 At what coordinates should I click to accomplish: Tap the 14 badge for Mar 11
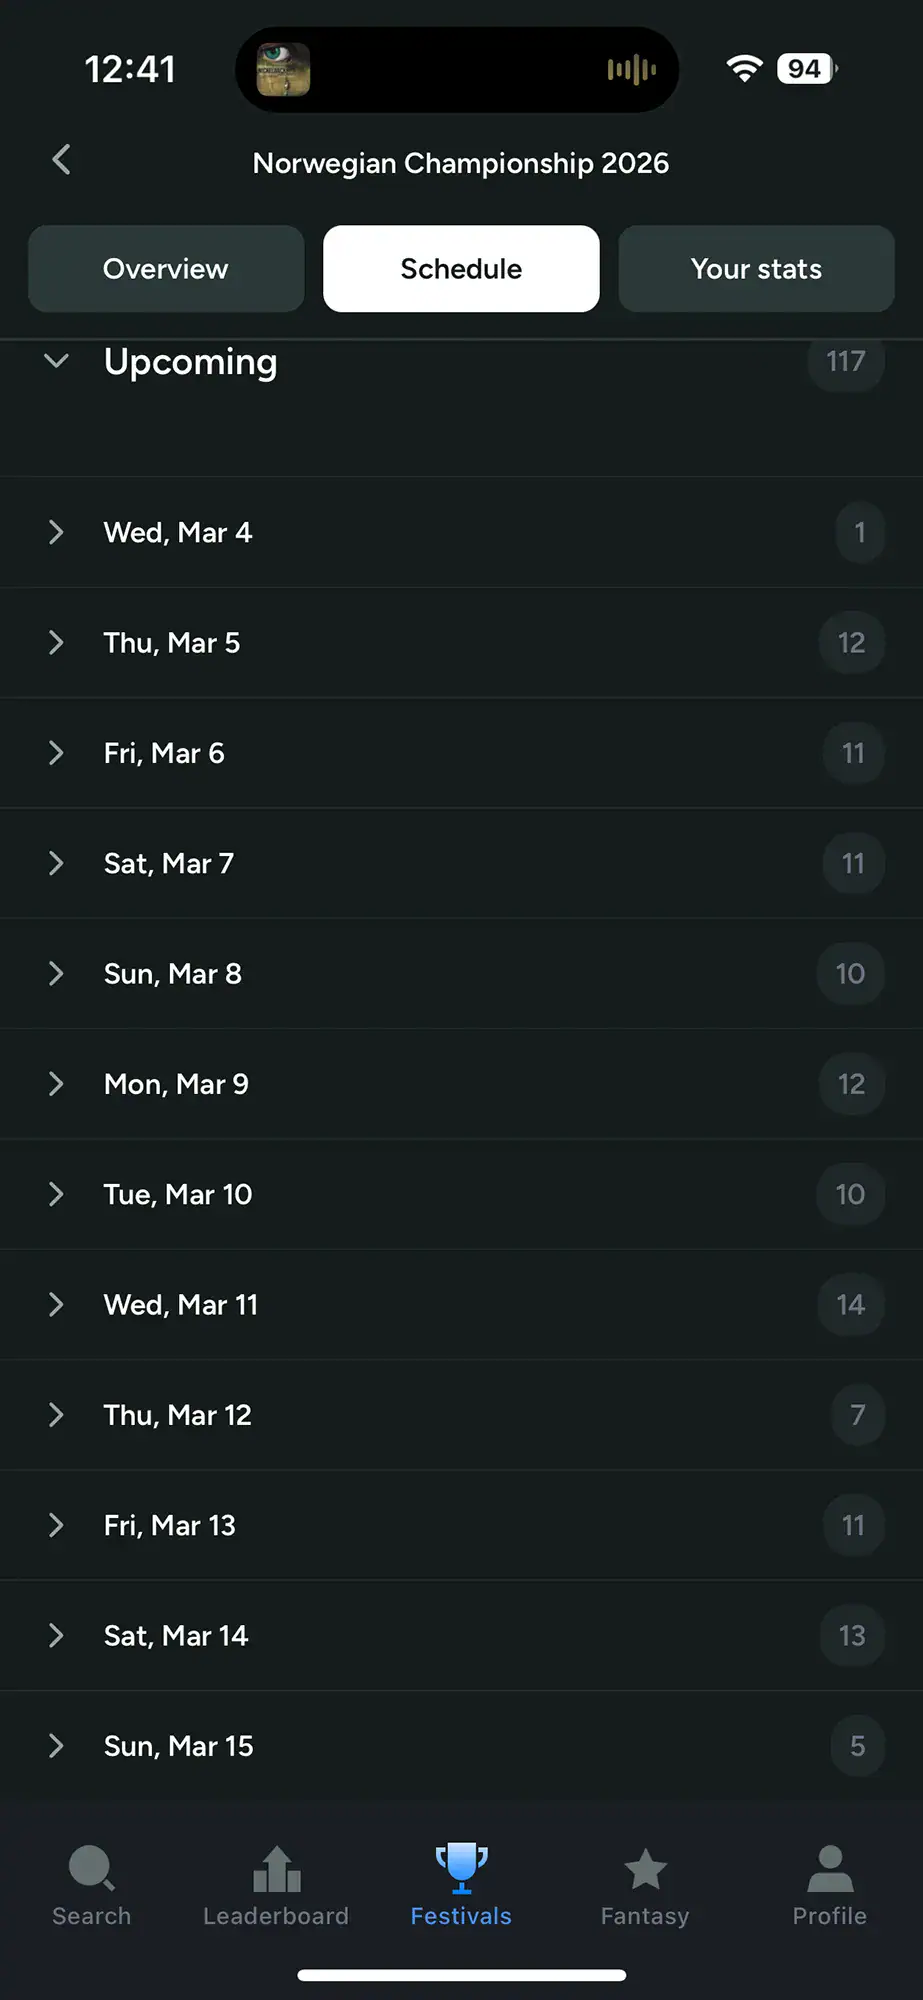pyautogui.click(x=850, y=1304)
